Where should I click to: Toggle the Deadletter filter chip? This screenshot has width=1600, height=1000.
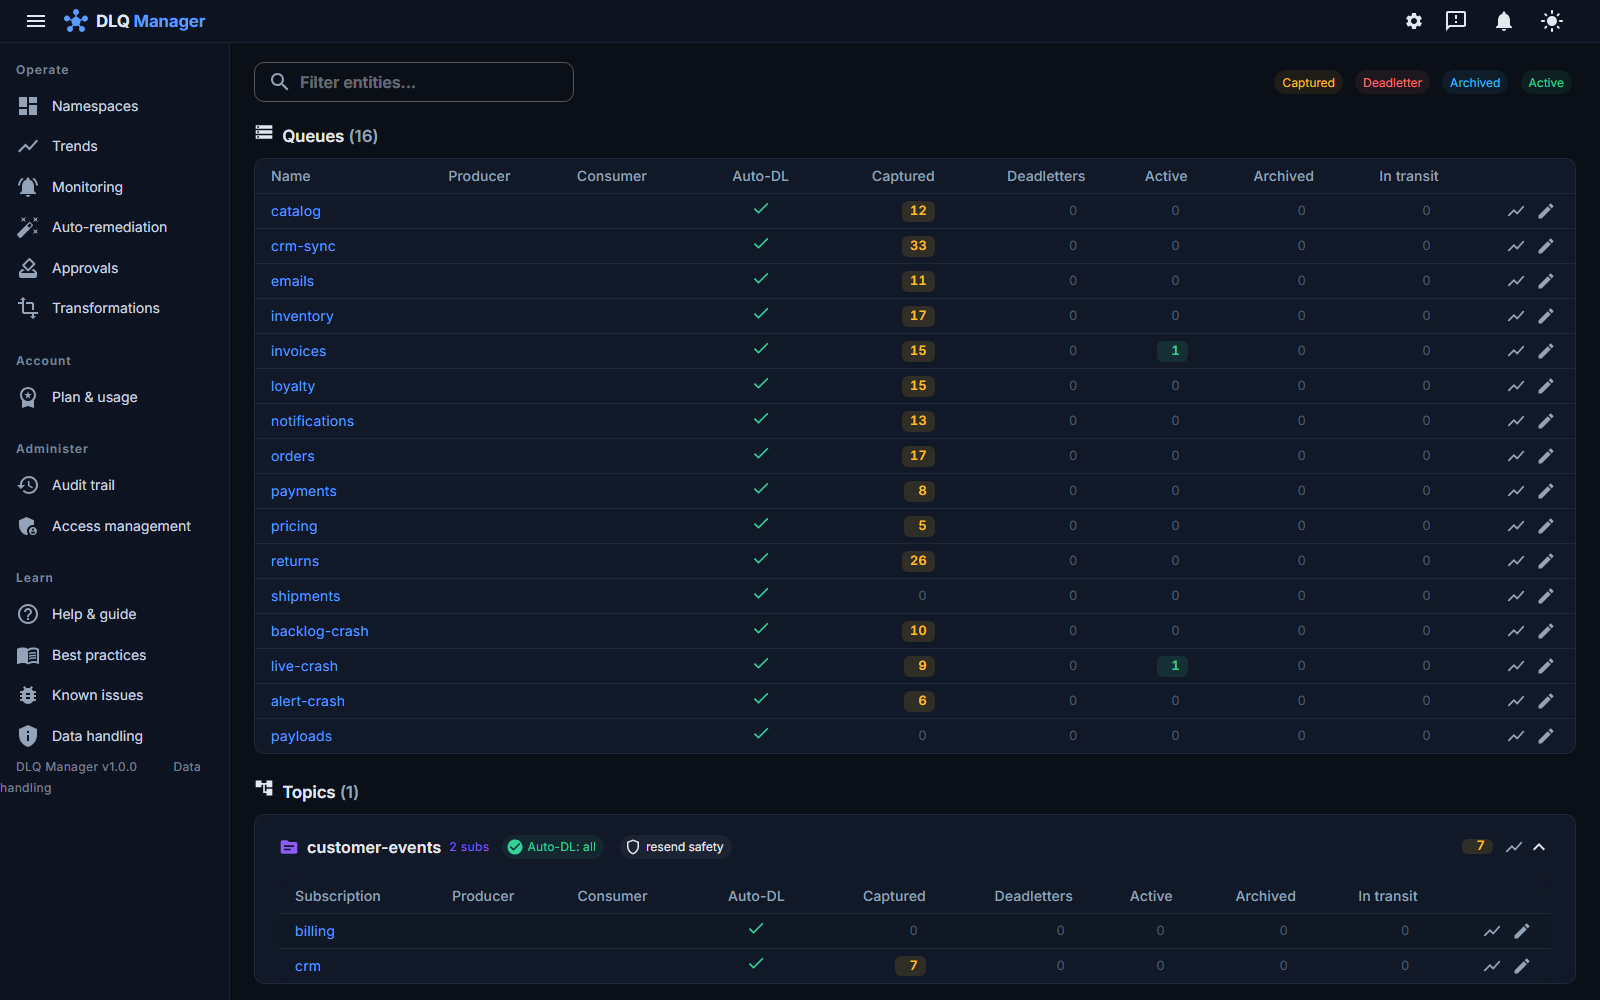pos(1392,83)
